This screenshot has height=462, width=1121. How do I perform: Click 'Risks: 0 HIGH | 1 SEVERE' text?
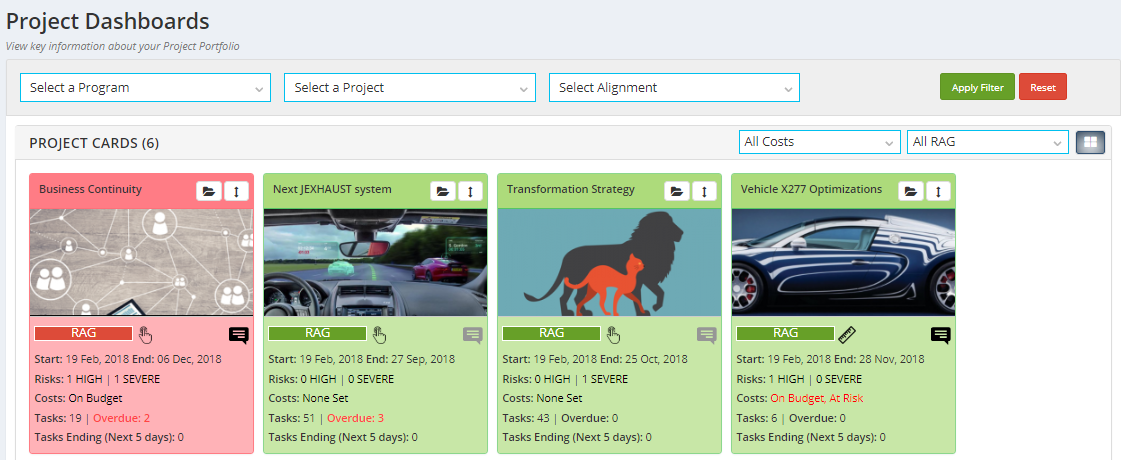click(x=566, y=379)
